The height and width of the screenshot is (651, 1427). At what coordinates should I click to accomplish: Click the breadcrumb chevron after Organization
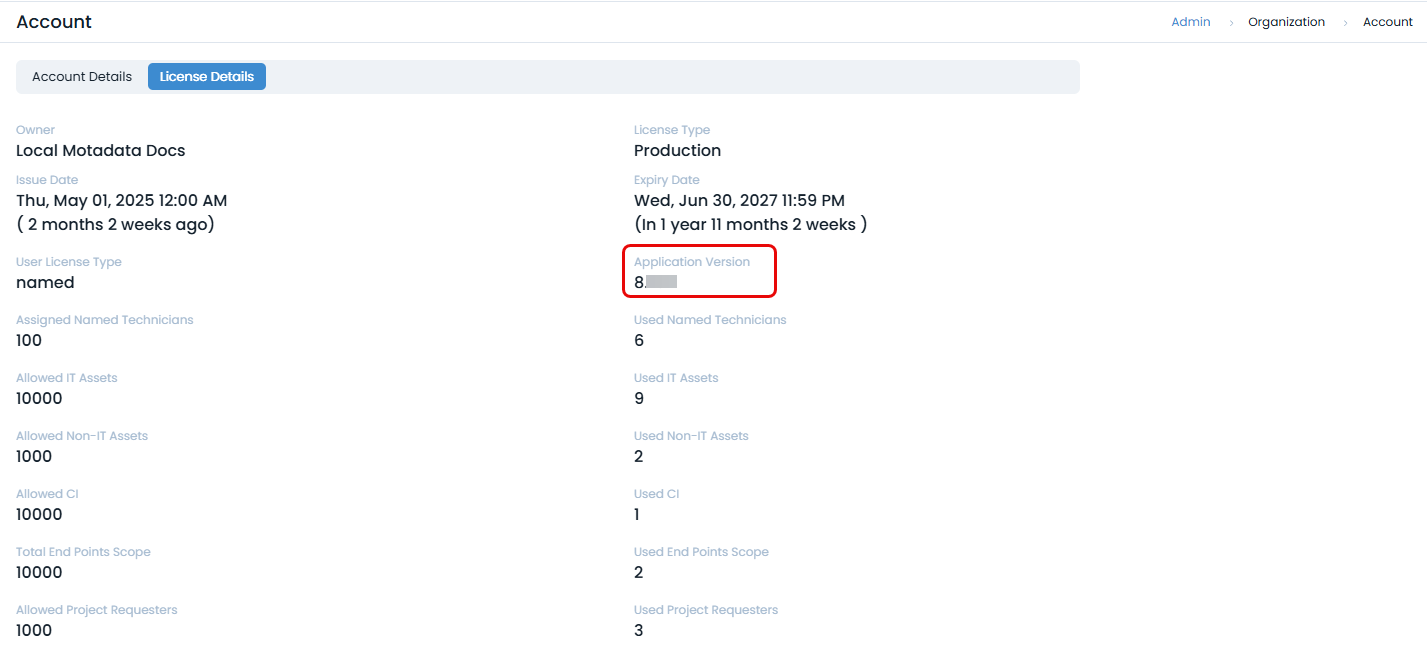(x=1345, y=23)
